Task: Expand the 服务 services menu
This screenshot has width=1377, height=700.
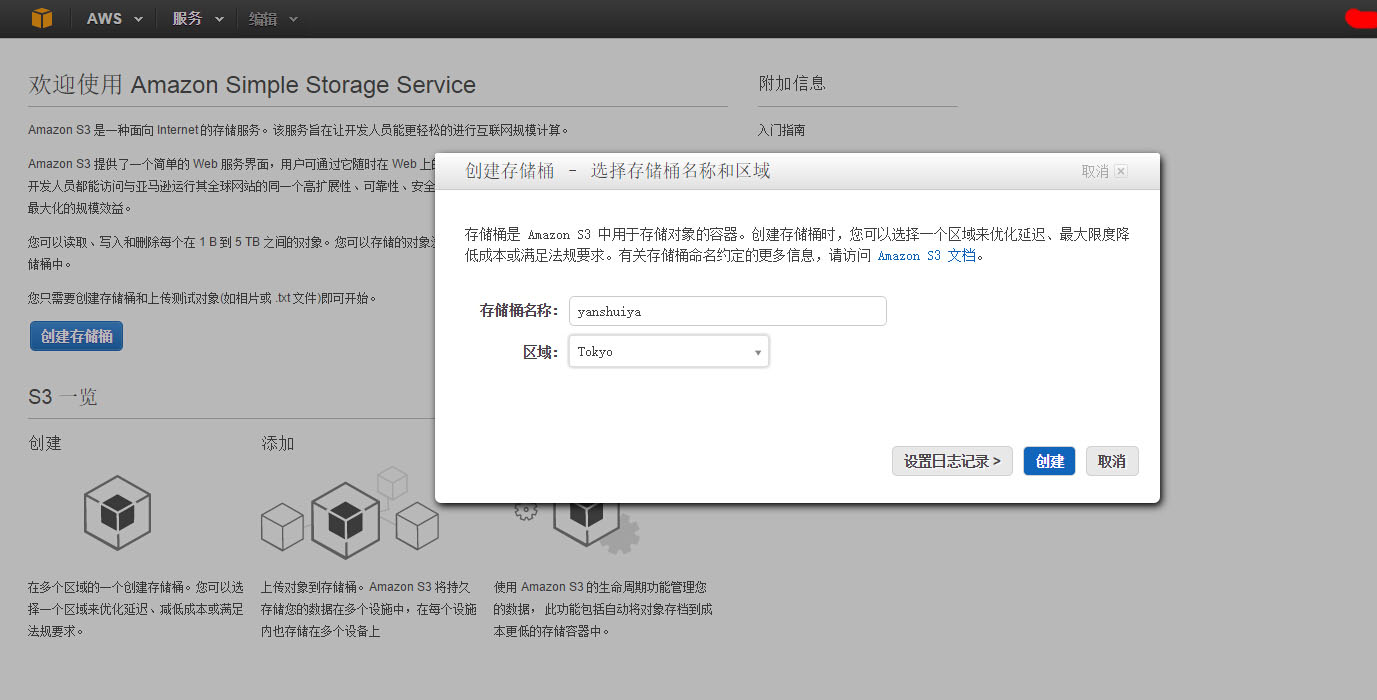Action: point(198,19)
